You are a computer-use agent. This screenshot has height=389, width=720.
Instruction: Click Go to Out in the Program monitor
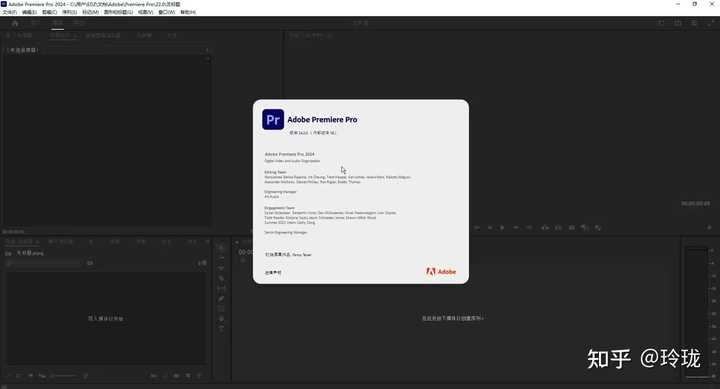click(x=529, y=228)
